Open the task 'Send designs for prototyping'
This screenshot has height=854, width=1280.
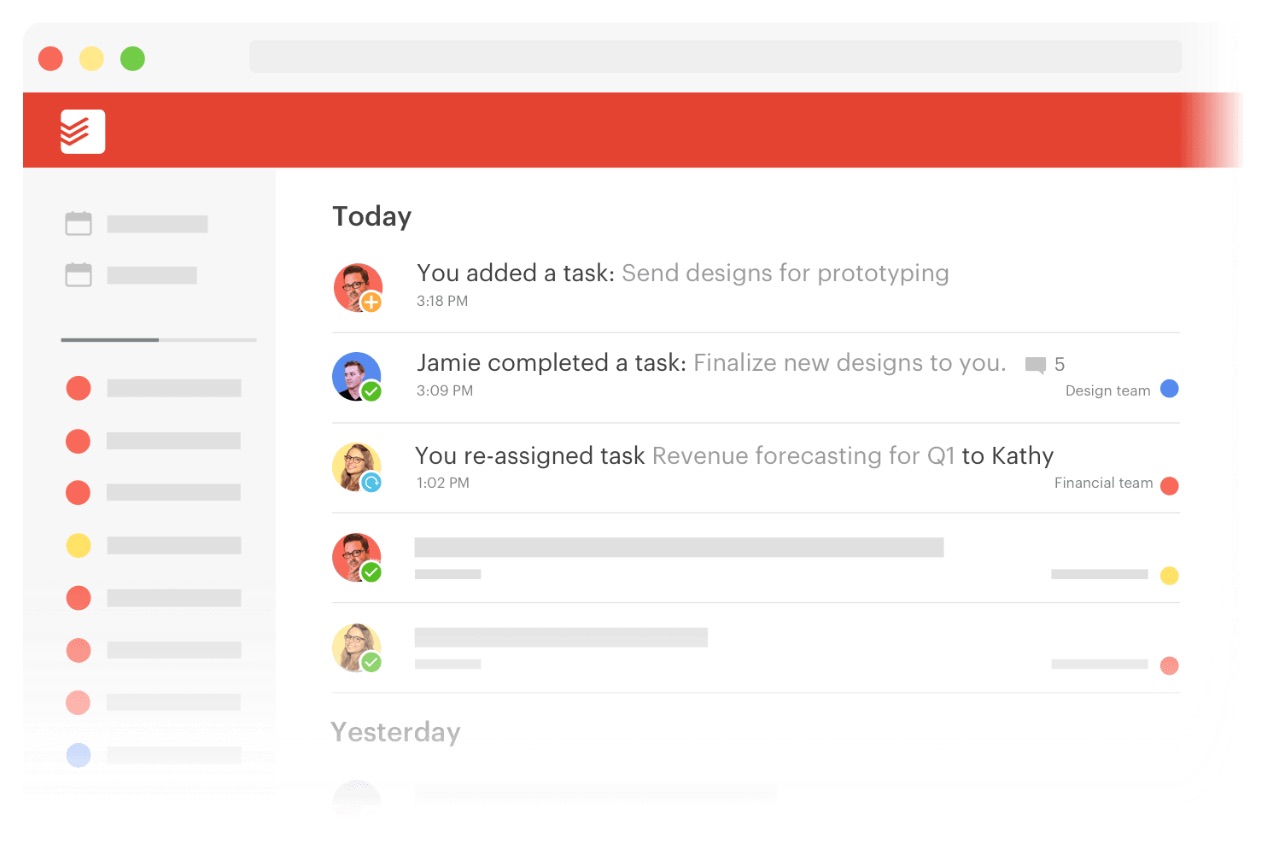[785, 273]
